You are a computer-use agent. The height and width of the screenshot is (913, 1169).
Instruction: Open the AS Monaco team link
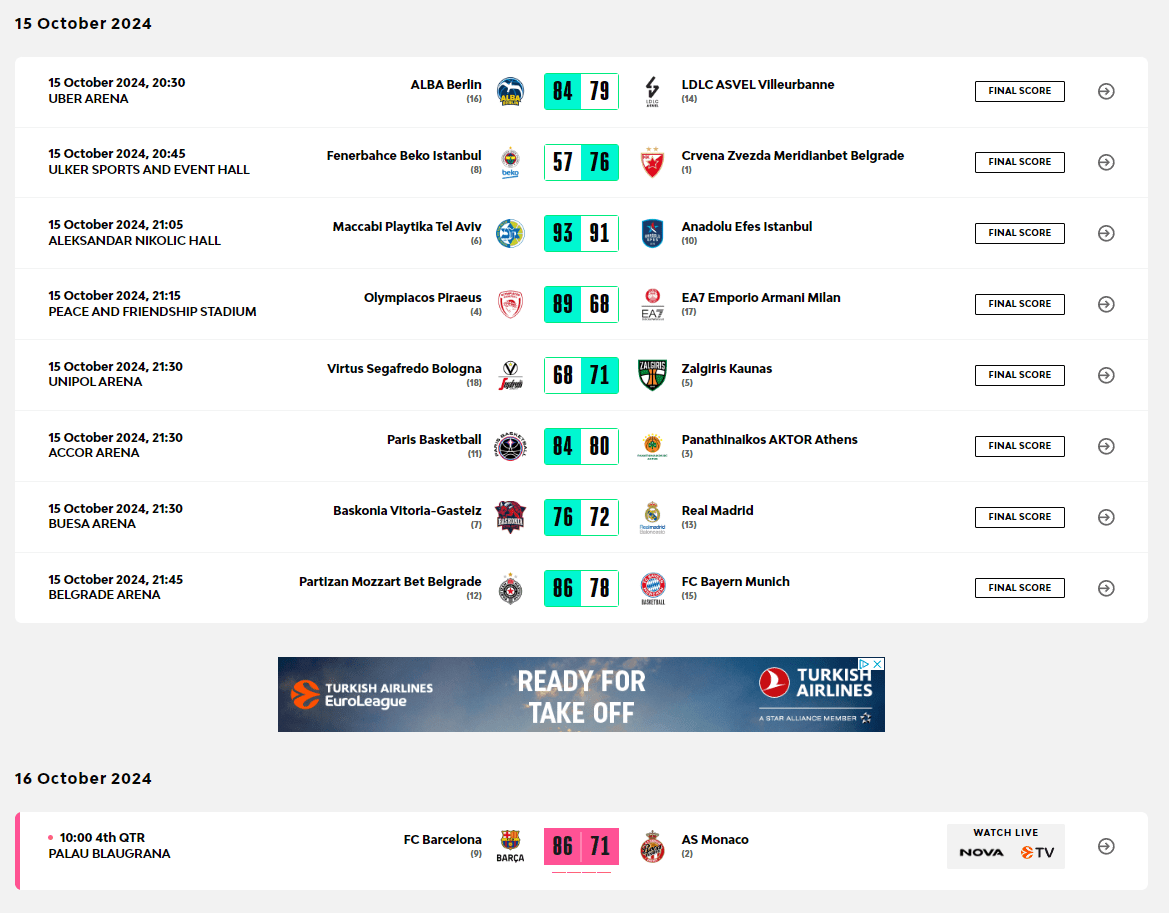click(715, 840)
